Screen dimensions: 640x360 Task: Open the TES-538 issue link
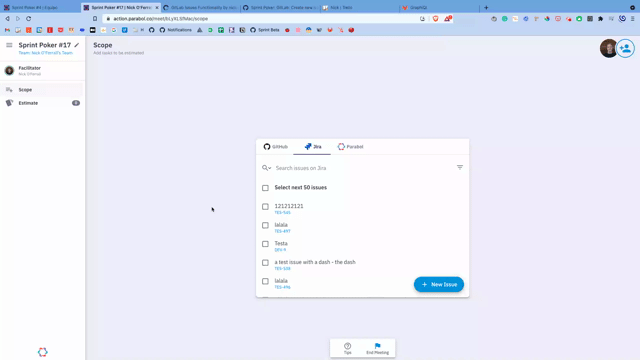tap(282, 269)
